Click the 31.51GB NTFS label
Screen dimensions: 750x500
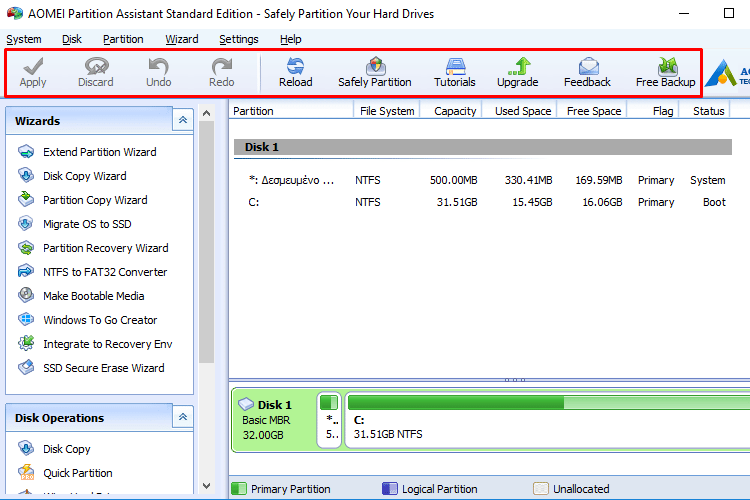(x=388, y=434)
